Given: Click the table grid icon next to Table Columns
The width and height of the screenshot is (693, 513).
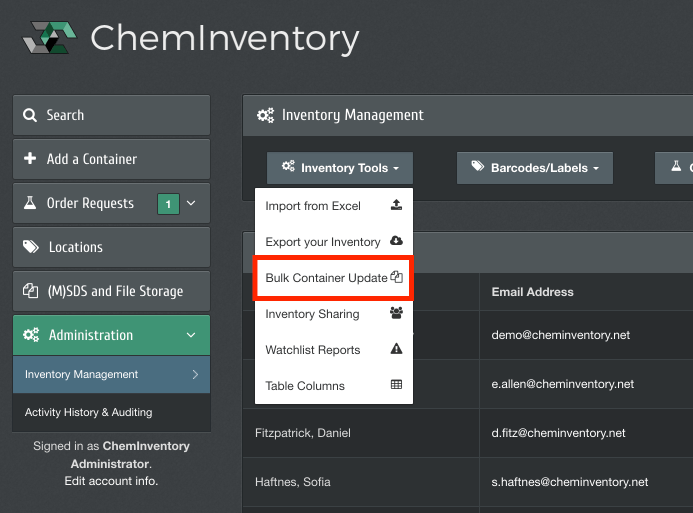Looking at the screenshot, I should tap(396, 384).
